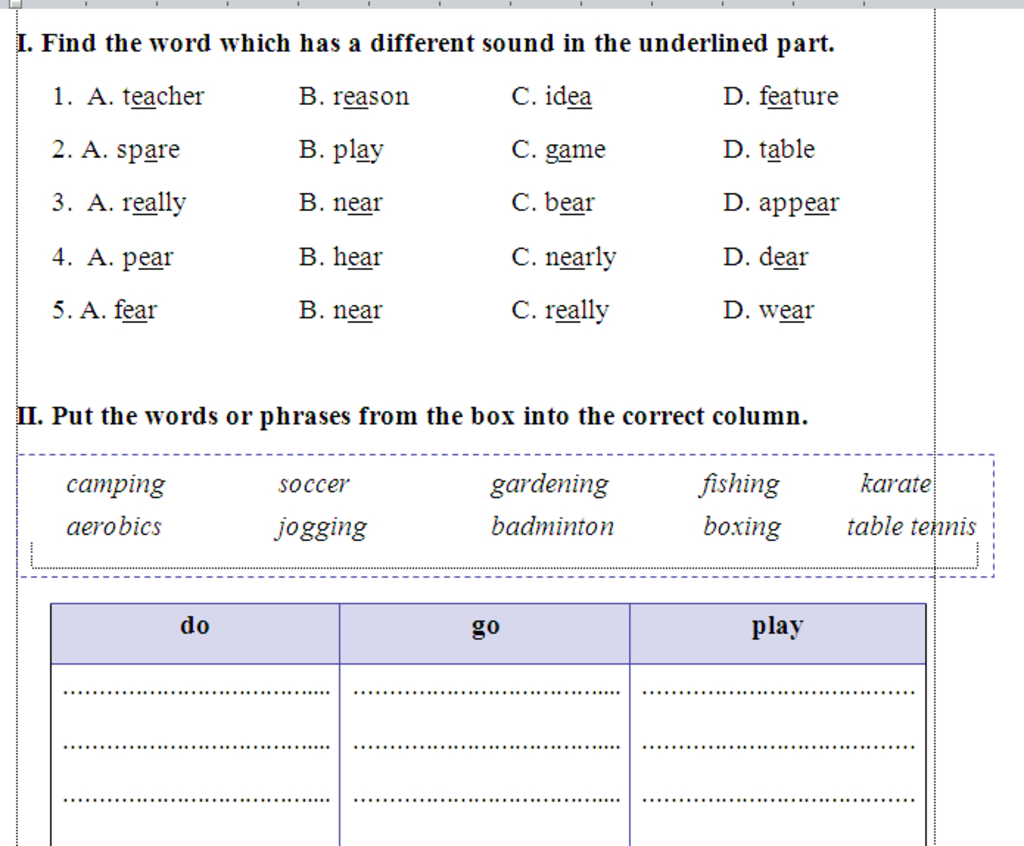Click the word 'appear' in question 3
The height and width of the screenshot is (846, 1024).
(798, 203)
